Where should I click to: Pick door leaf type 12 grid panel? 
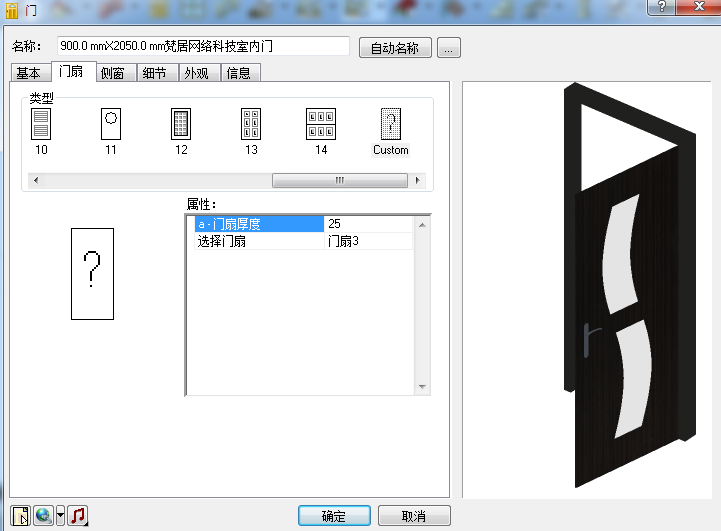[181, 124]
